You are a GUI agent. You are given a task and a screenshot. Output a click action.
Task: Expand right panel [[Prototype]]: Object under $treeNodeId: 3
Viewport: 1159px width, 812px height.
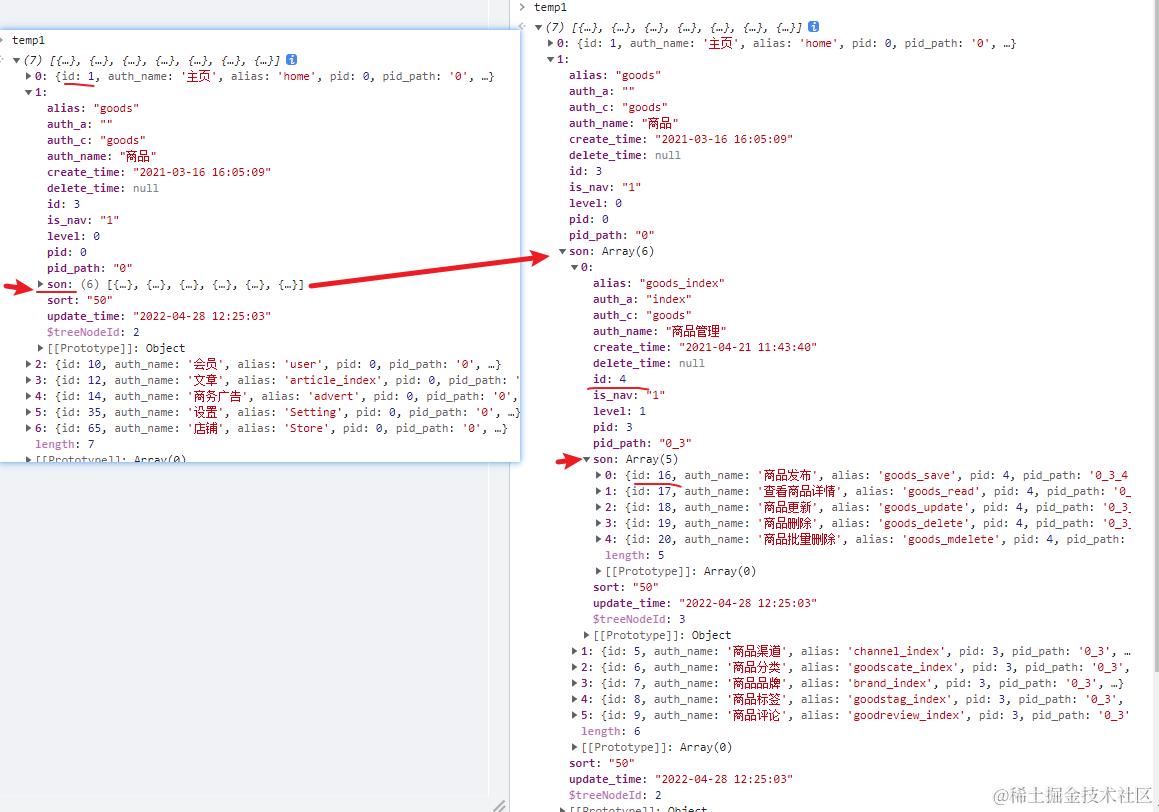tap(587, 635)
